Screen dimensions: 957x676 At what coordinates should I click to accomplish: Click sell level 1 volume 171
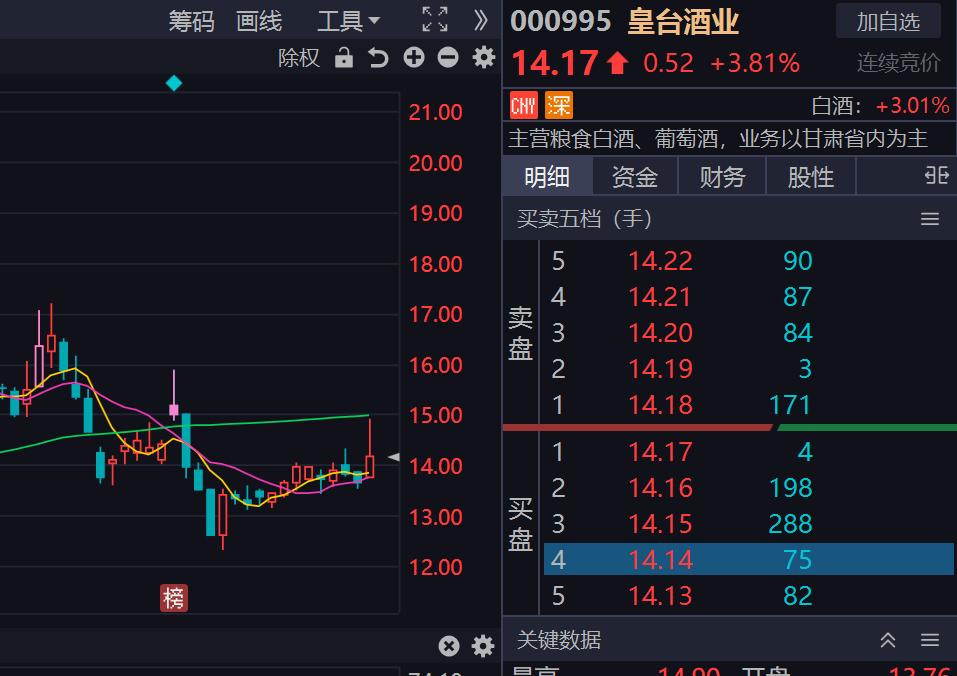click(790, 405)
